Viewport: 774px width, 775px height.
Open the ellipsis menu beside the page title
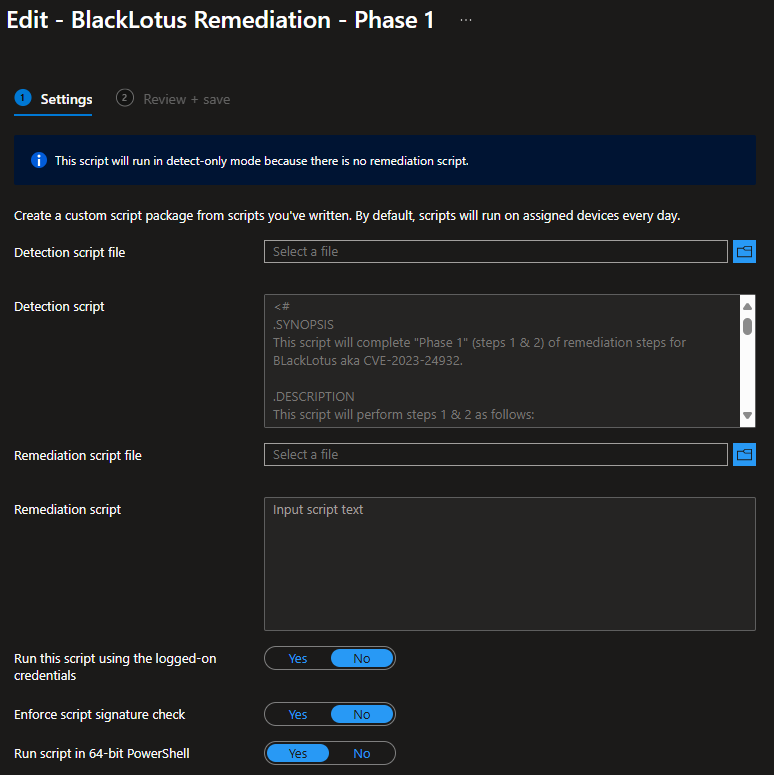[466, 20]
